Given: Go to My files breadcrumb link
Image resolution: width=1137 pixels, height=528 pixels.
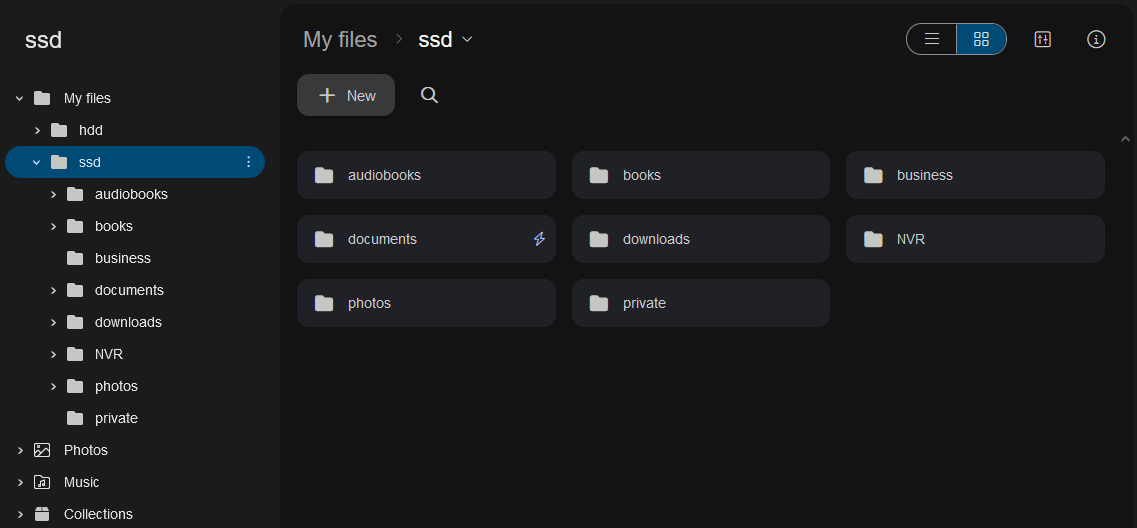Looking at the screenshot, I should pos(340,39).
